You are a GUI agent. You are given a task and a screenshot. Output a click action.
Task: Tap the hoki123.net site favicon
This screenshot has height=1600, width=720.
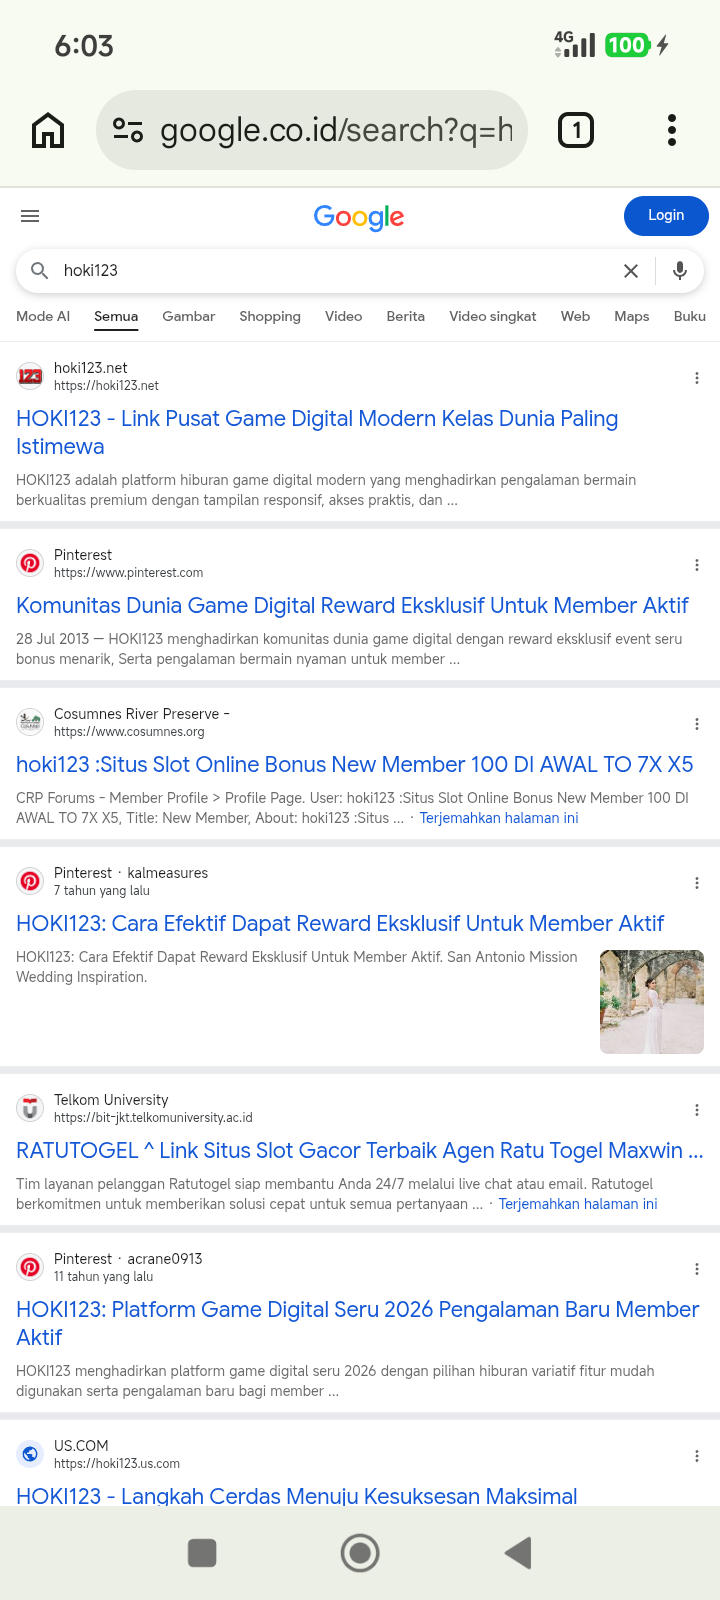click(30, 376)
